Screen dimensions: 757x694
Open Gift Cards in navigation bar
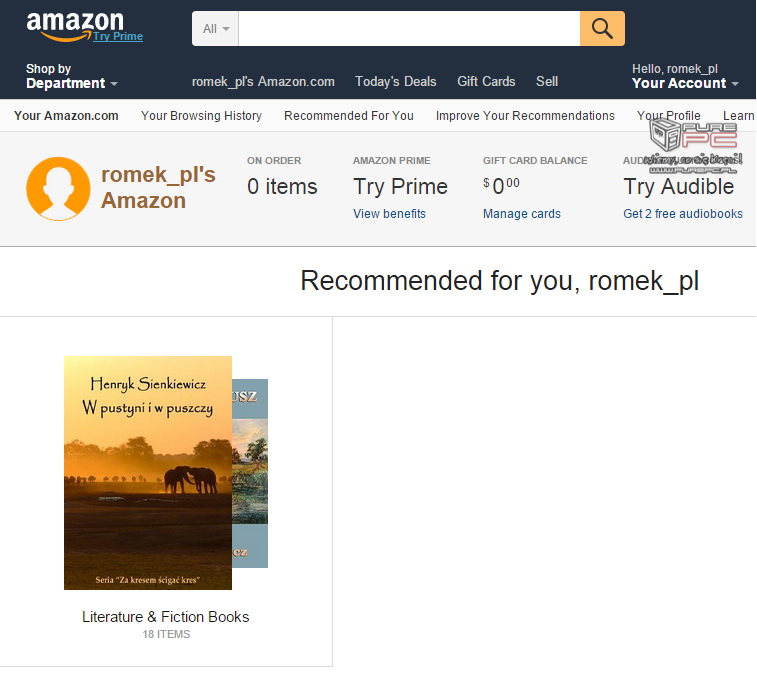(x=486, y=82)
